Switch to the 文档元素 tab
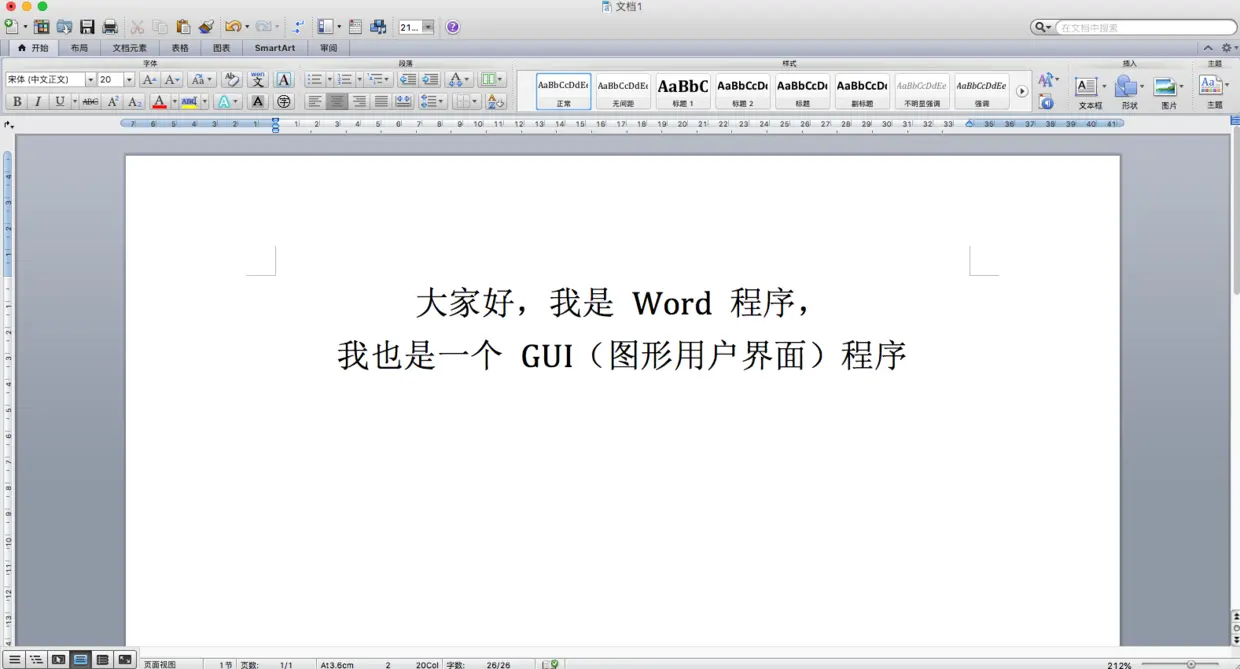 (129, 47)
